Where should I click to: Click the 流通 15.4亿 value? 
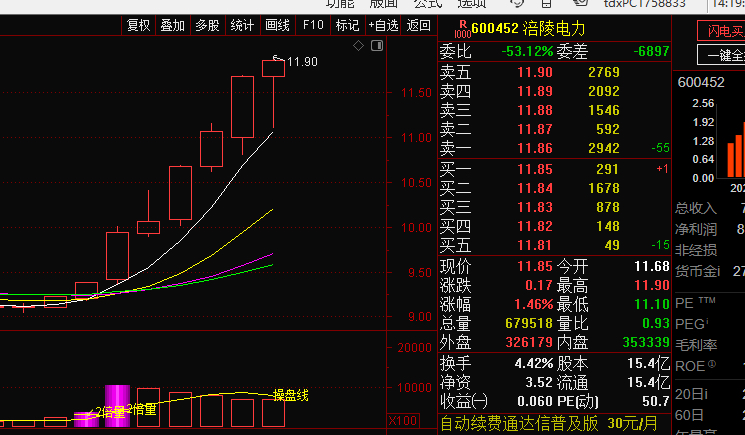[x=649, y=383]
